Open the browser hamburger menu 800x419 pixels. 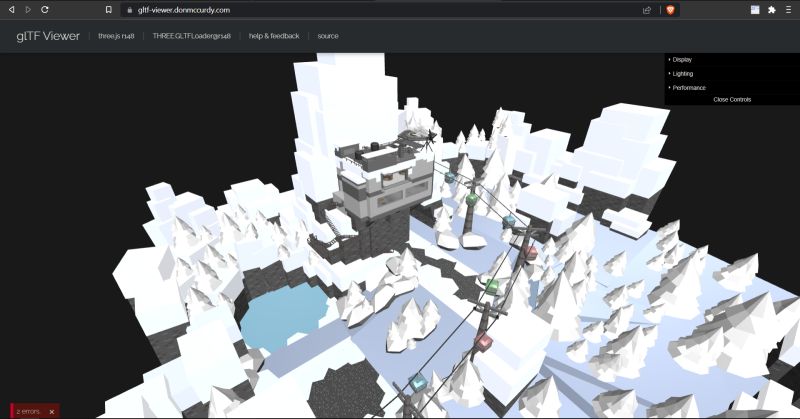[x=788, y=10]
